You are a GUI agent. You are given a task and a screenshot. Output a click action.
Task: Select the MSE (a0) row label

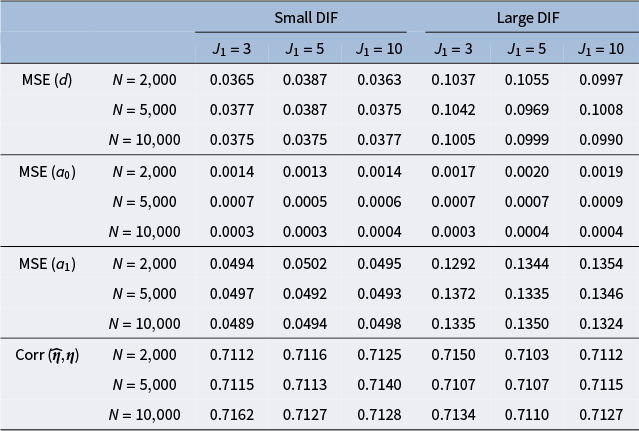(47, 171)
